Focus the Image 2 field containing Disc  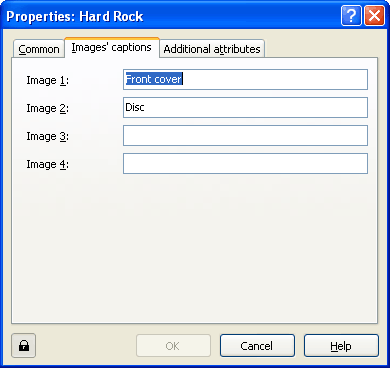(245, 107)
